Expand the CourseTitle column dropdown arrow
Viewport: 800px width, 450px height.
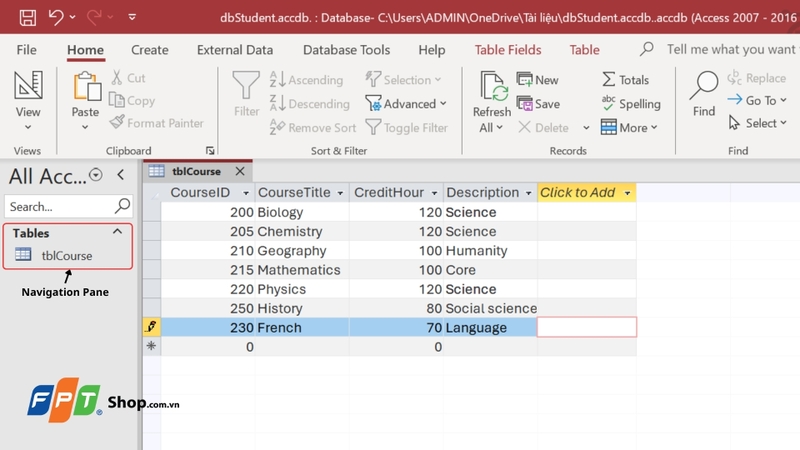tap(340, 193)
